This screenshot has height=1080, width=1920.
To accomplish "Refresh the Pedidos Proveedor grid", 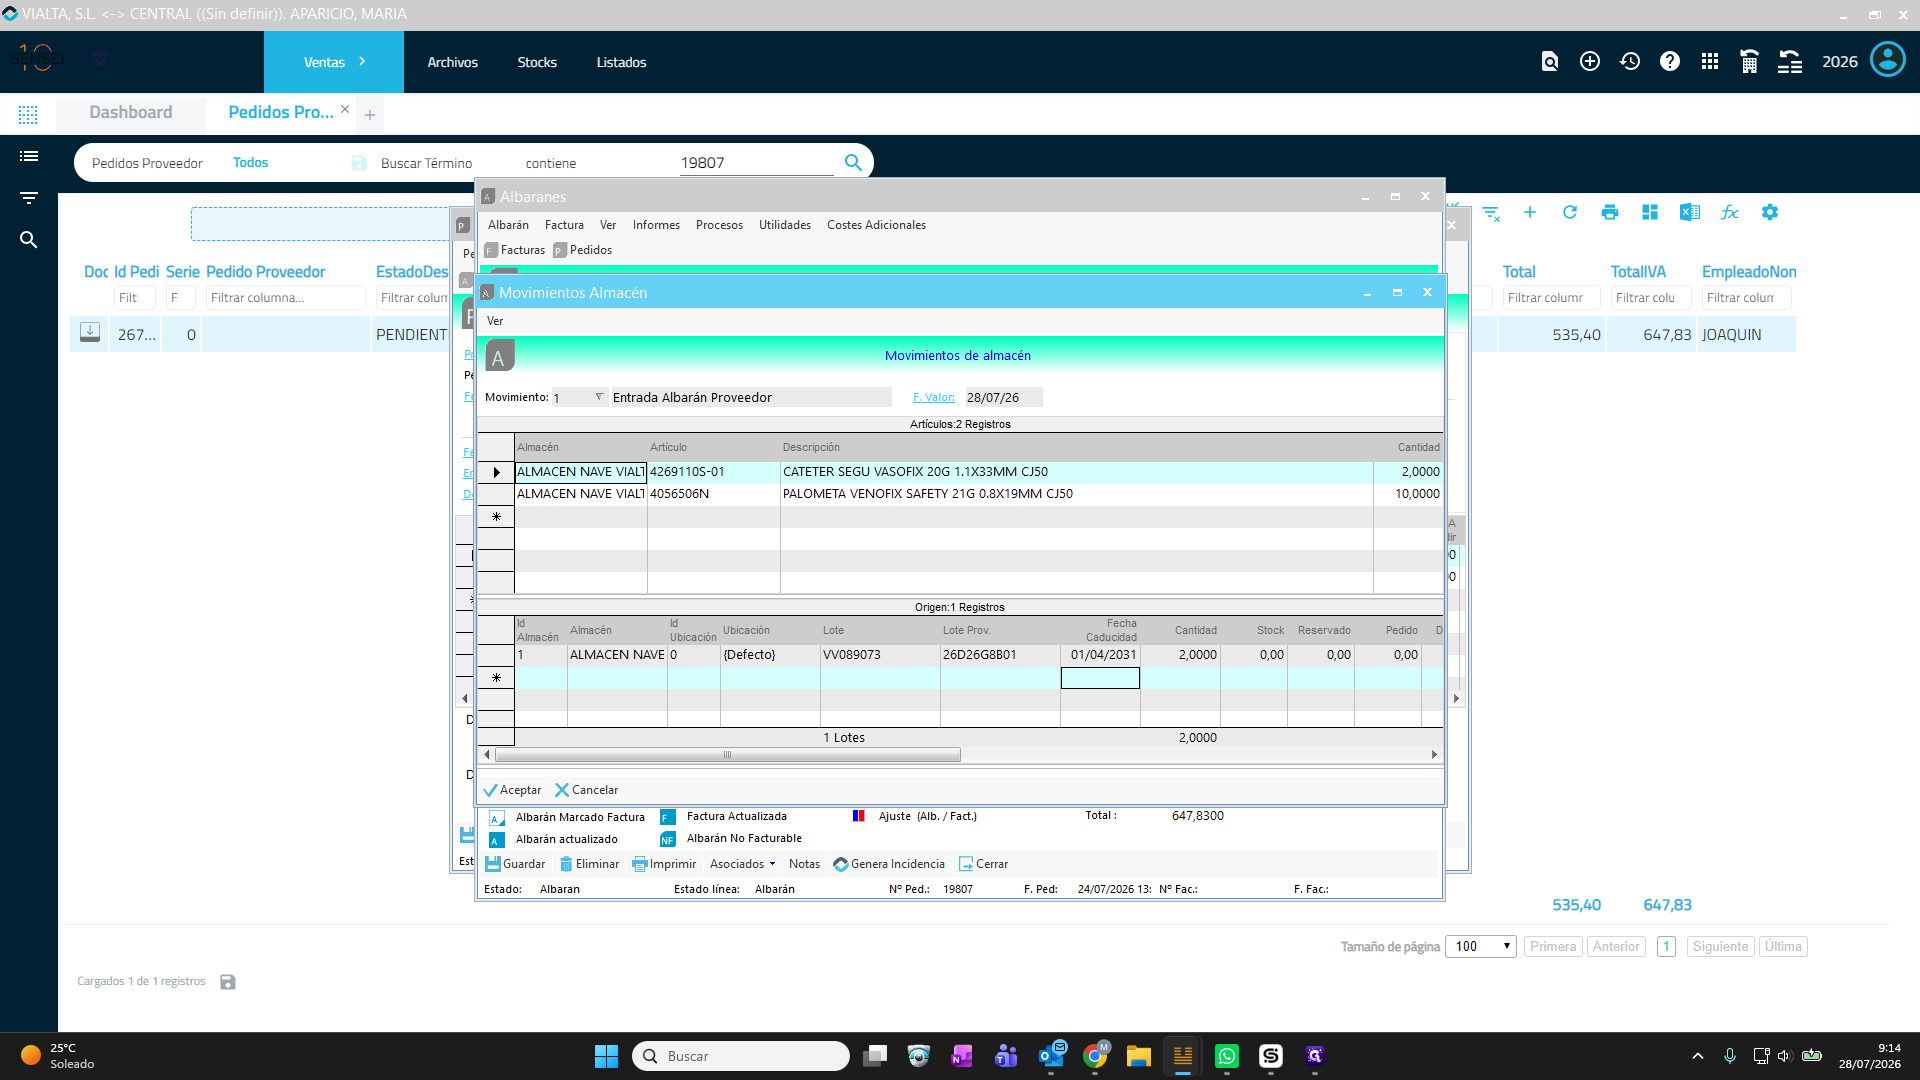I will click(x=1570, y=212).
